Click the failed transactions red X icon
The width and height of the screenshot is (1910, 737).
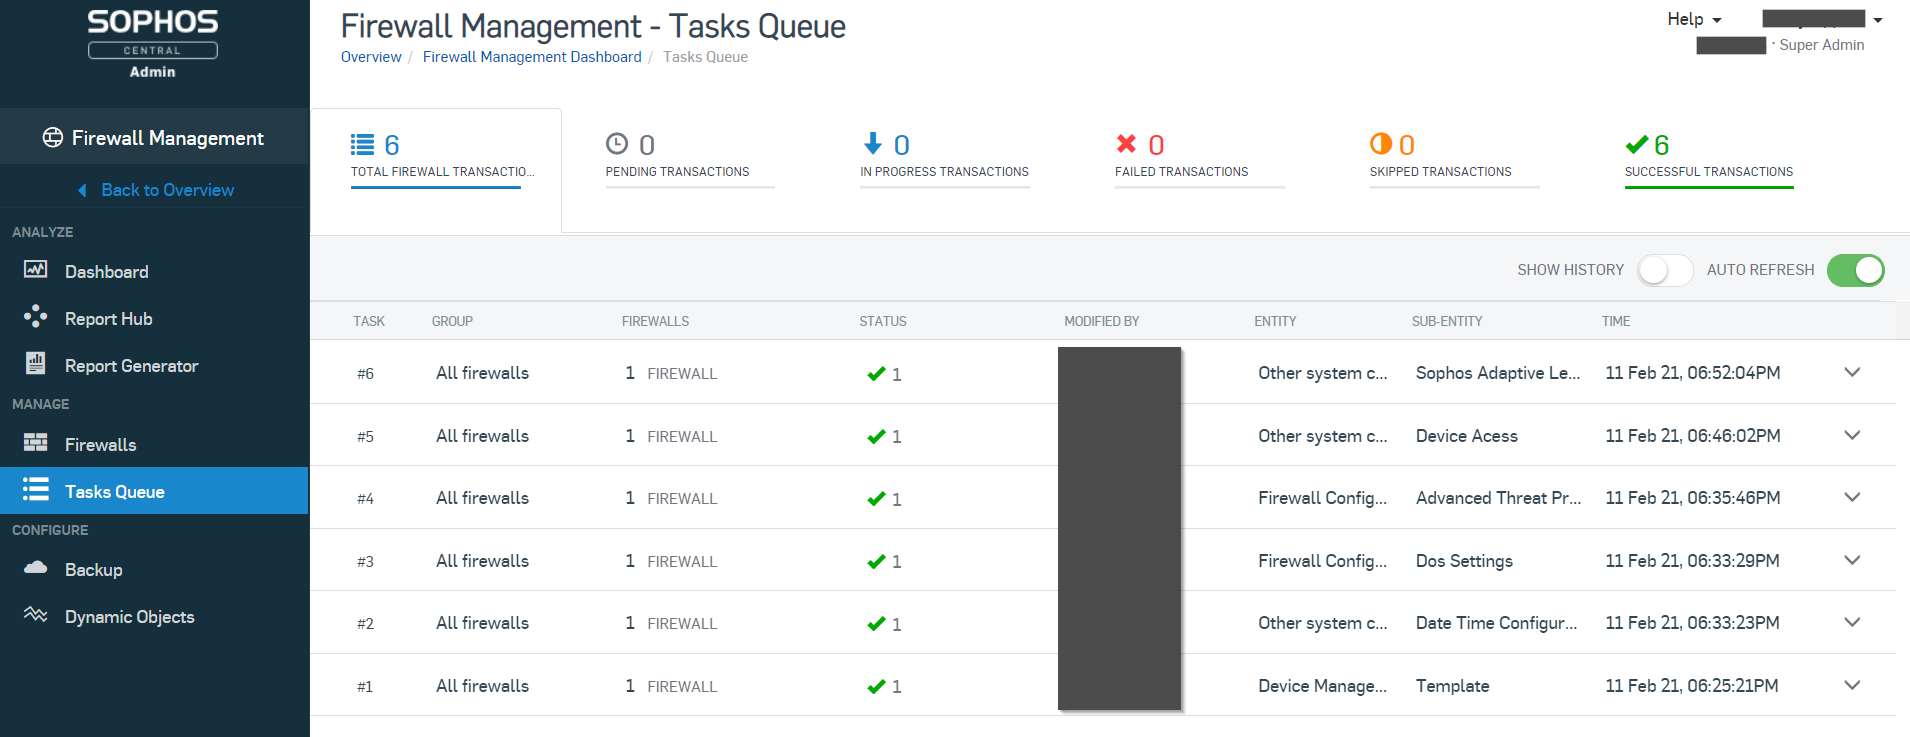[x=1127, y=144]
